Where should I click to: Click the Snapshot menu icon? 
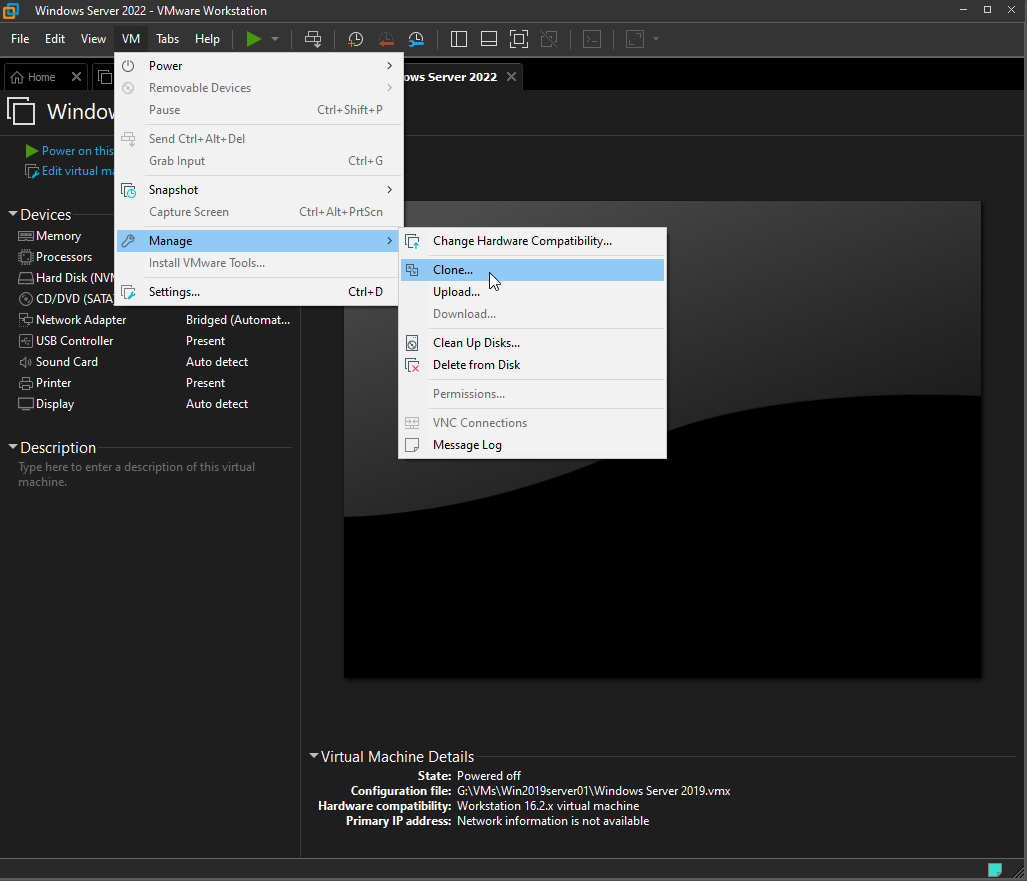coord(128,190)
